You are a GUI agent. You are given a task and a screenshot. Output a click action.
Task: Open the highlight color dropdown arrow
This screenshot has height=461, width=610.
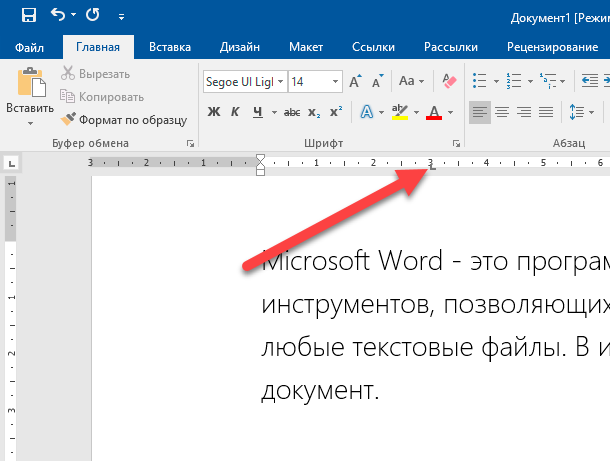416,112
